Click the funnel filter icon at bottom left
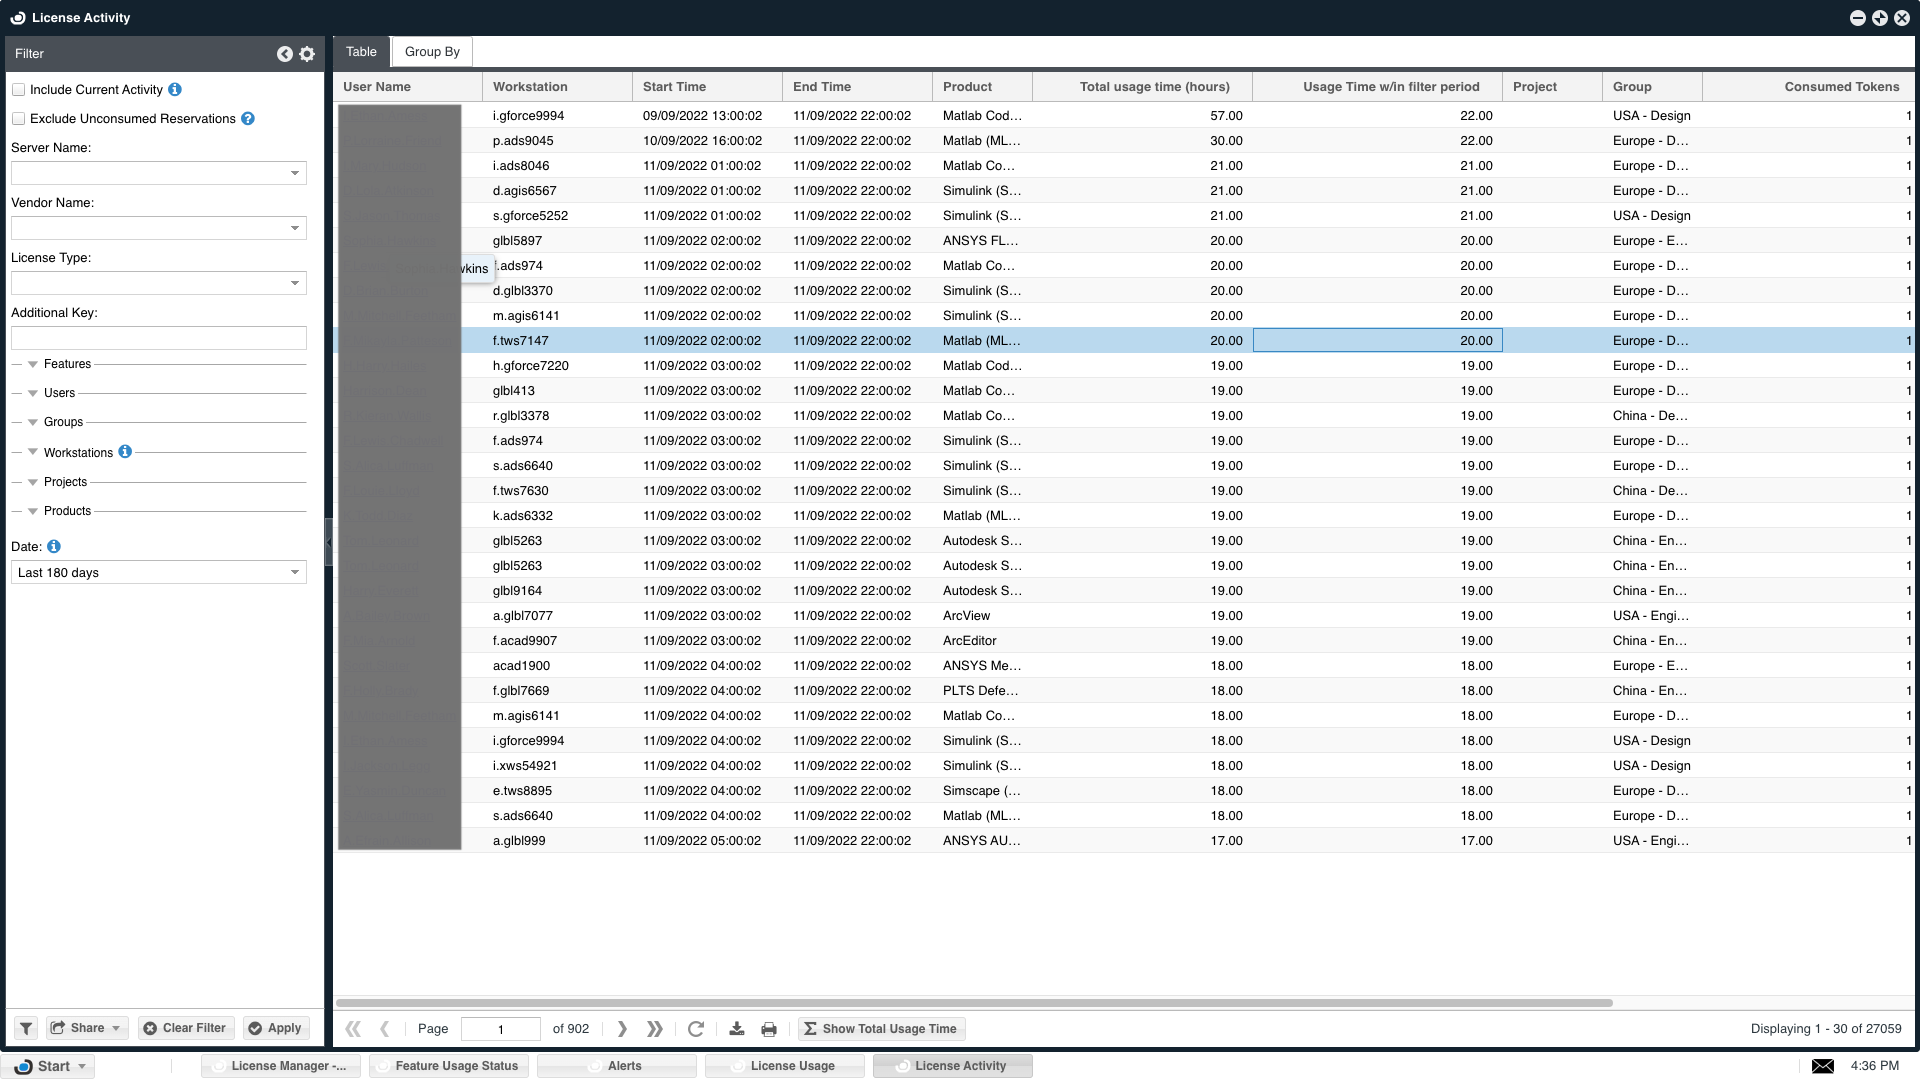The width and height of the screenshot is (1920, 1080). [x=26, y=1028]
